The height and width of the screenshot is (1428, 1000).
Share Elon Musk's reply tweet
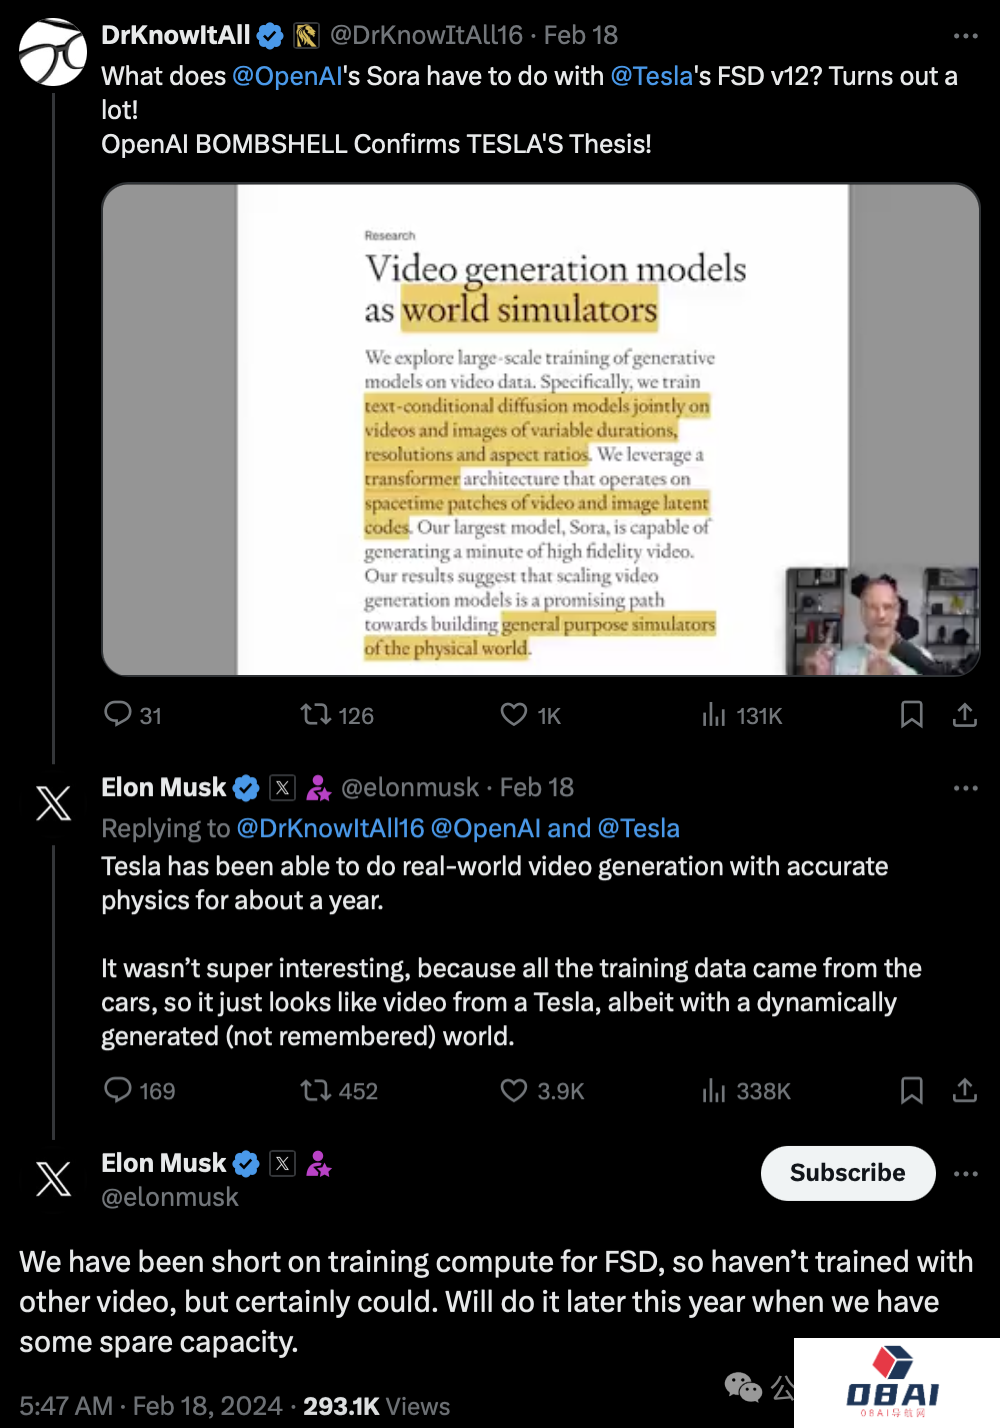964,1089
